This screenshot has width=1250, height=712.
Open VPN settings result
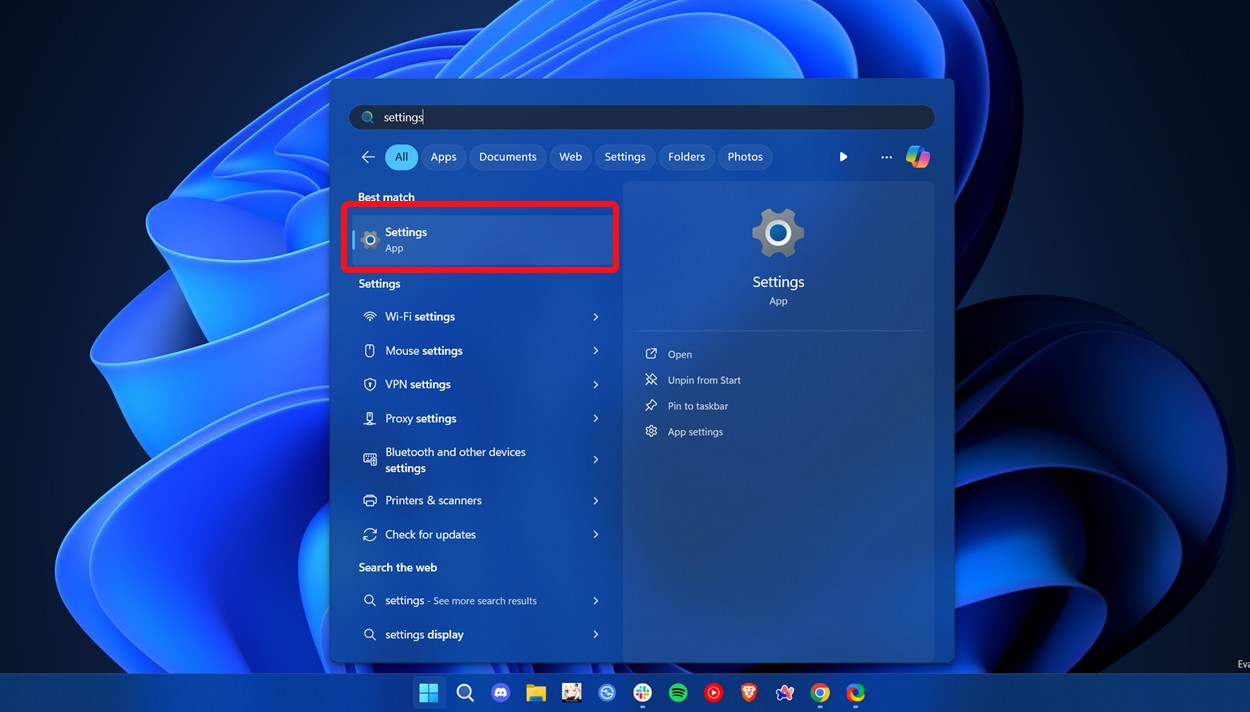[481, 385]
